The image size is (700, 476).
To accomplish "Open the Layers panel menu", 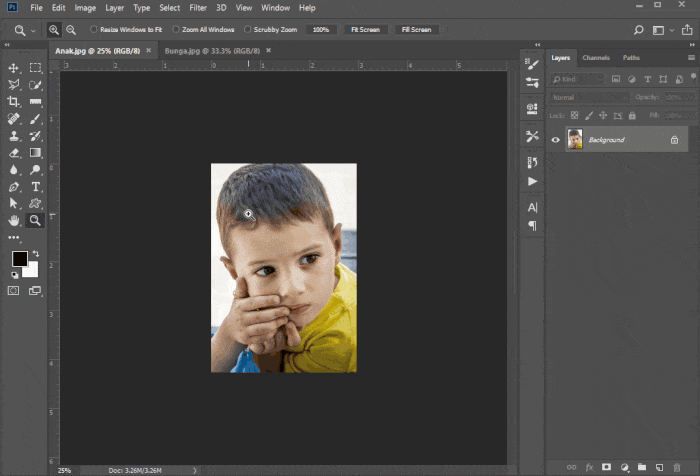I will click(x=691, y=58).
